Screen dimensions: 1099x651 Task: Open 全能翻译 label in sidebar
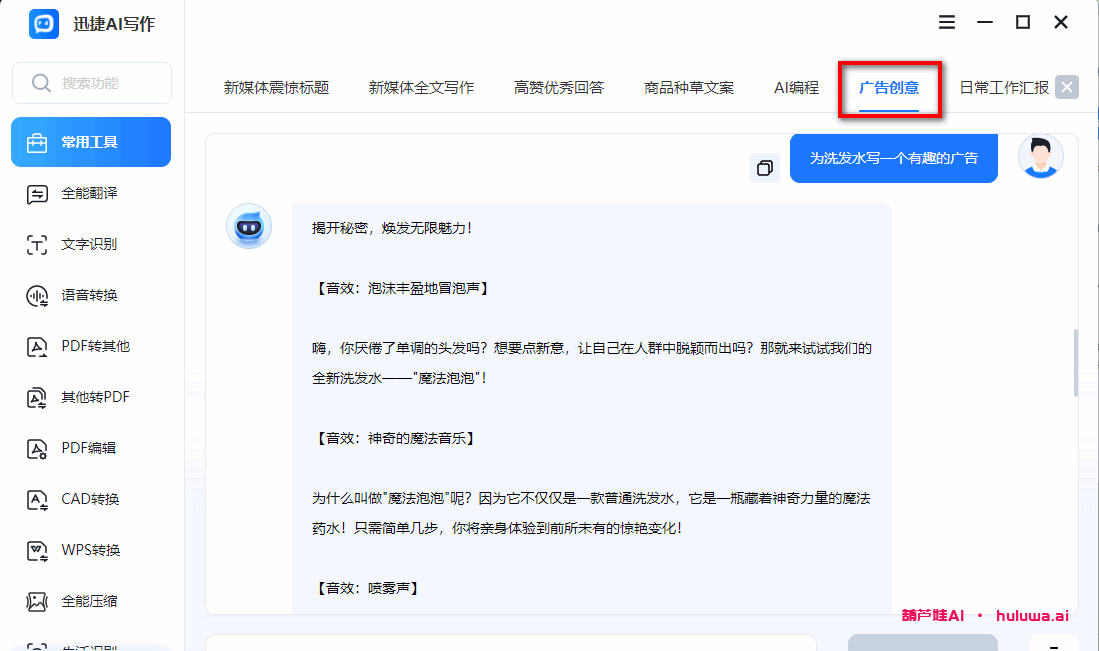89,193
